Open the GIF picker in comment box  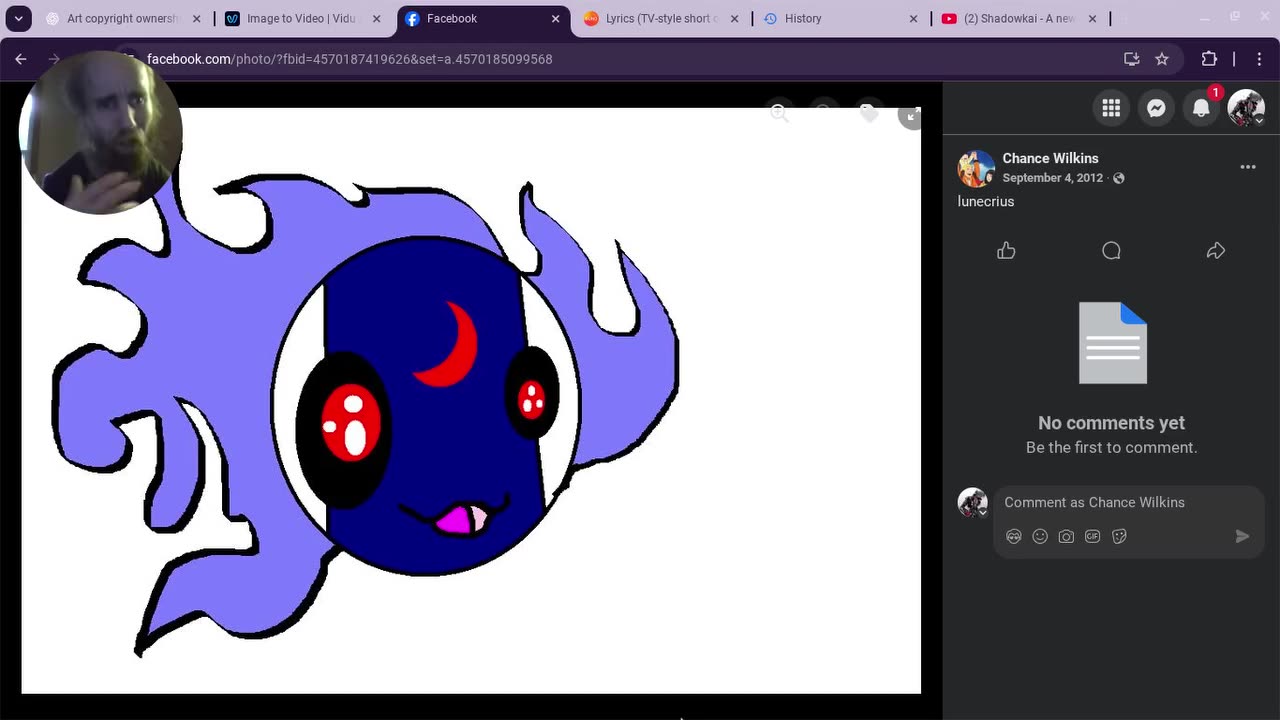point(1093,537)
